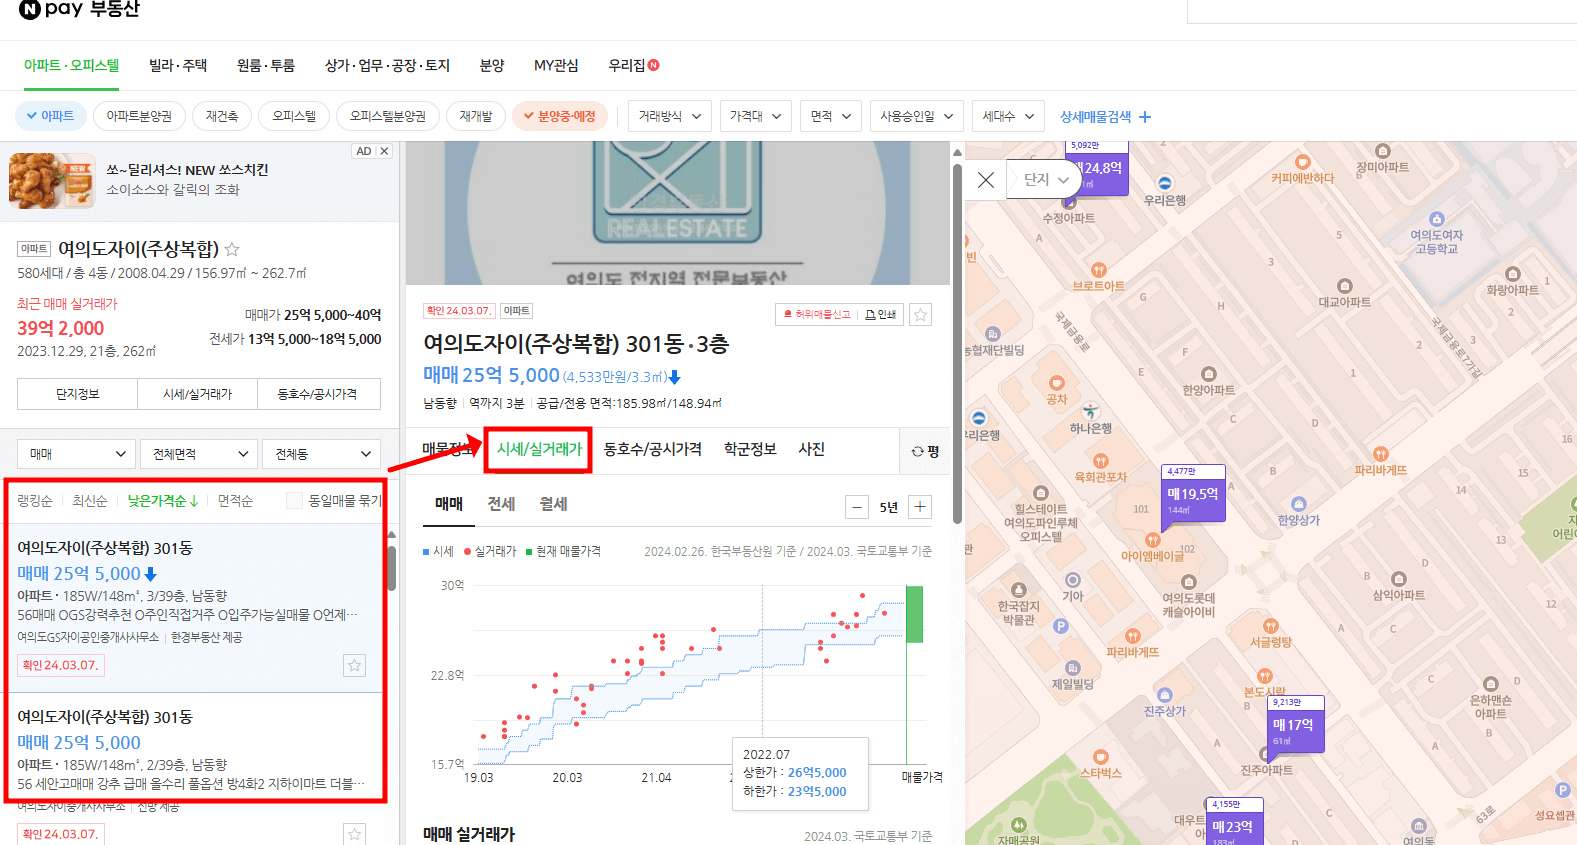Sort listings by 랭킹순
1577x845 pixels.
[35, 500]
